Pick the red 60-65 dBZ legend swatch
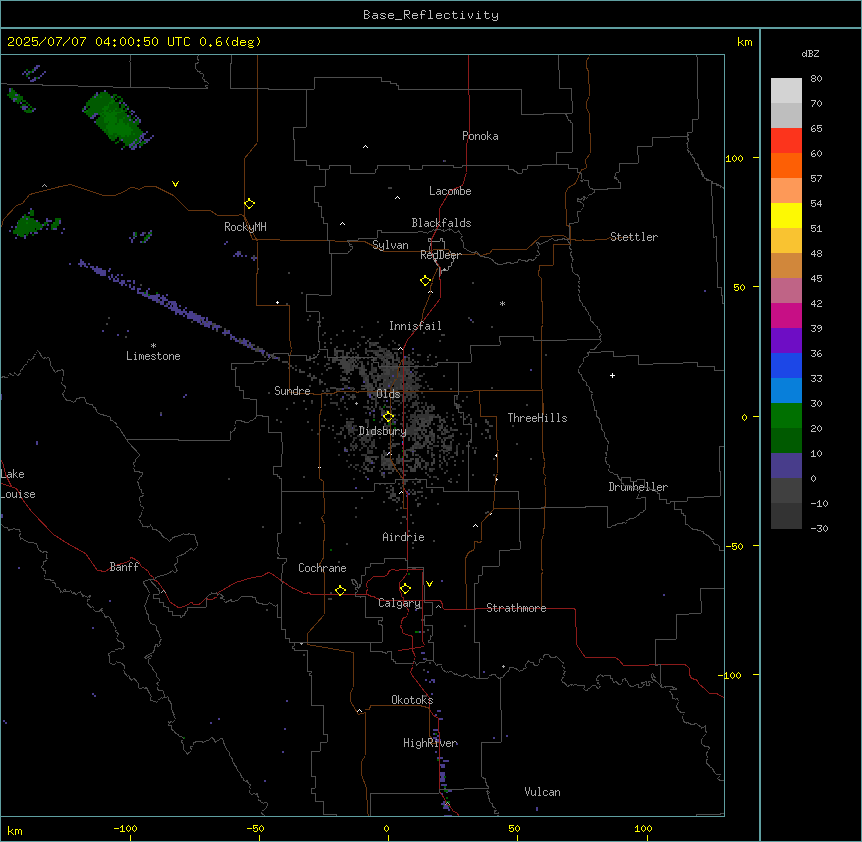This screenshot has width=862, height=842. point(786,141)
